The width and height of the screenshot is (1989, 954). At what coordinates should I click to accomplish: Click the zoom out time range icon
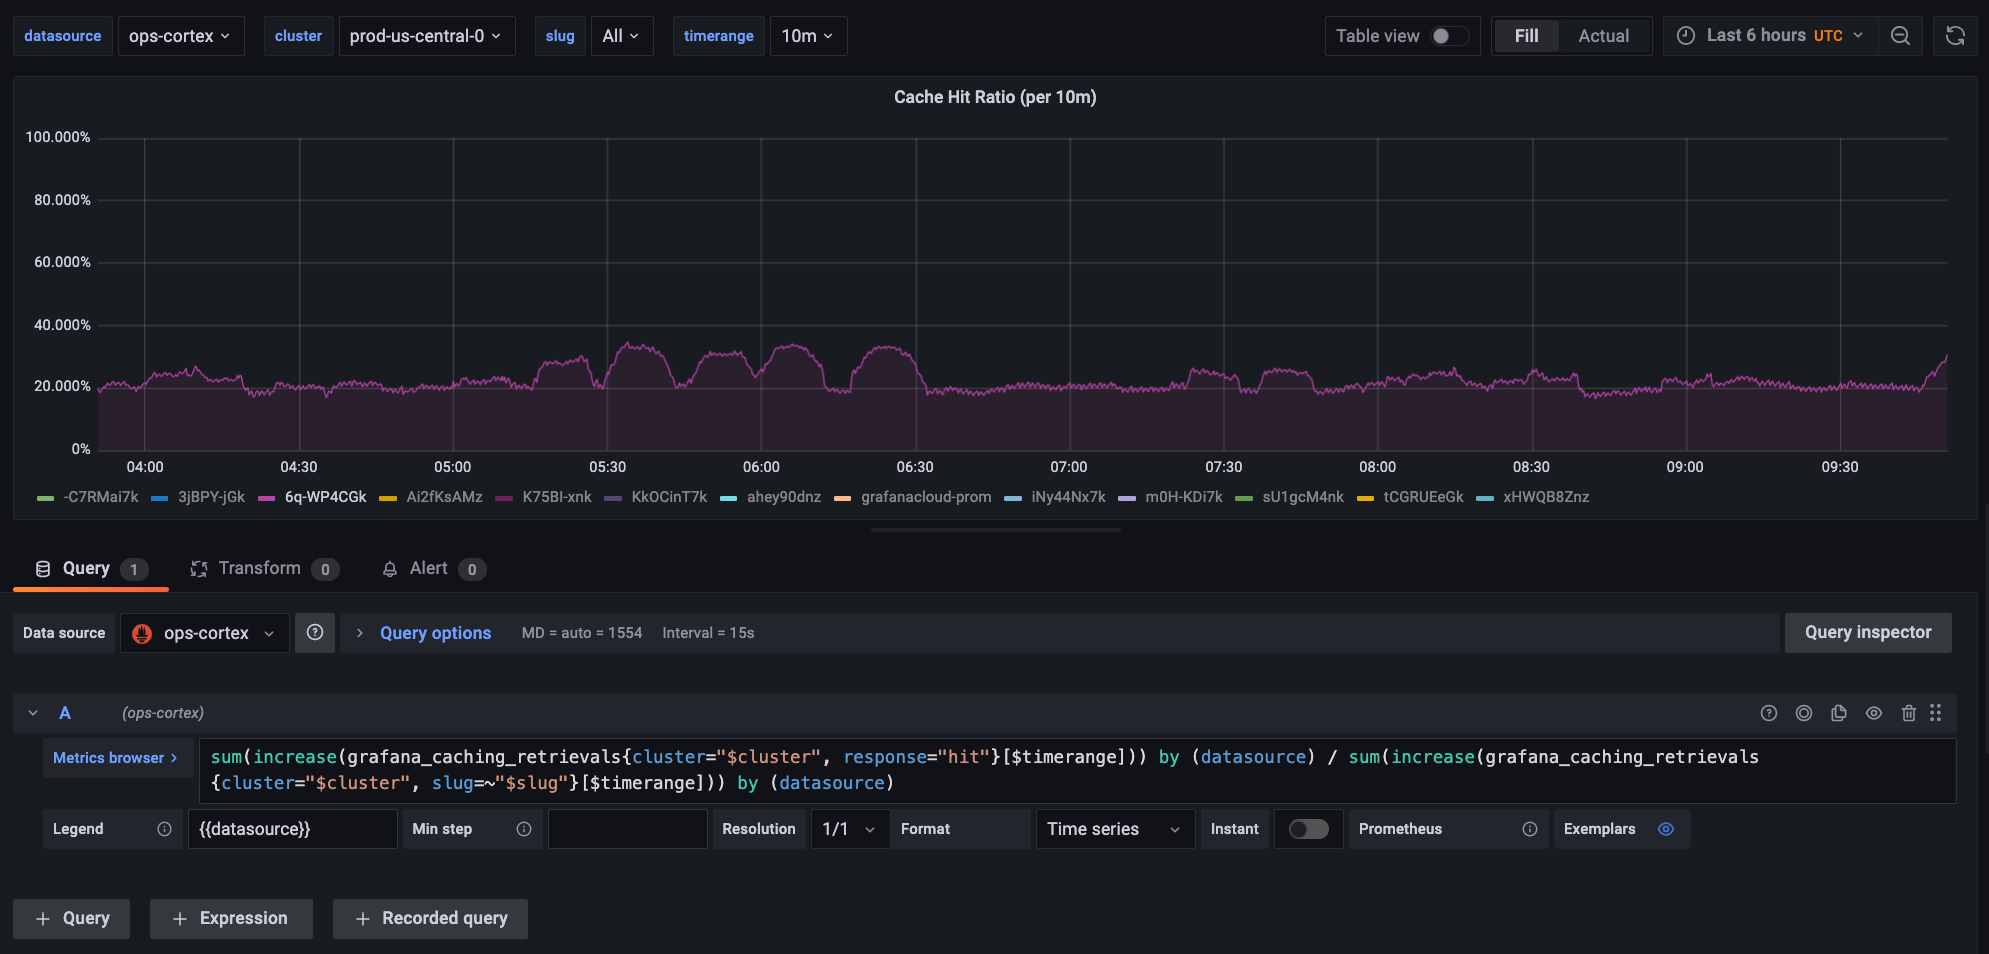point(1900,36)
